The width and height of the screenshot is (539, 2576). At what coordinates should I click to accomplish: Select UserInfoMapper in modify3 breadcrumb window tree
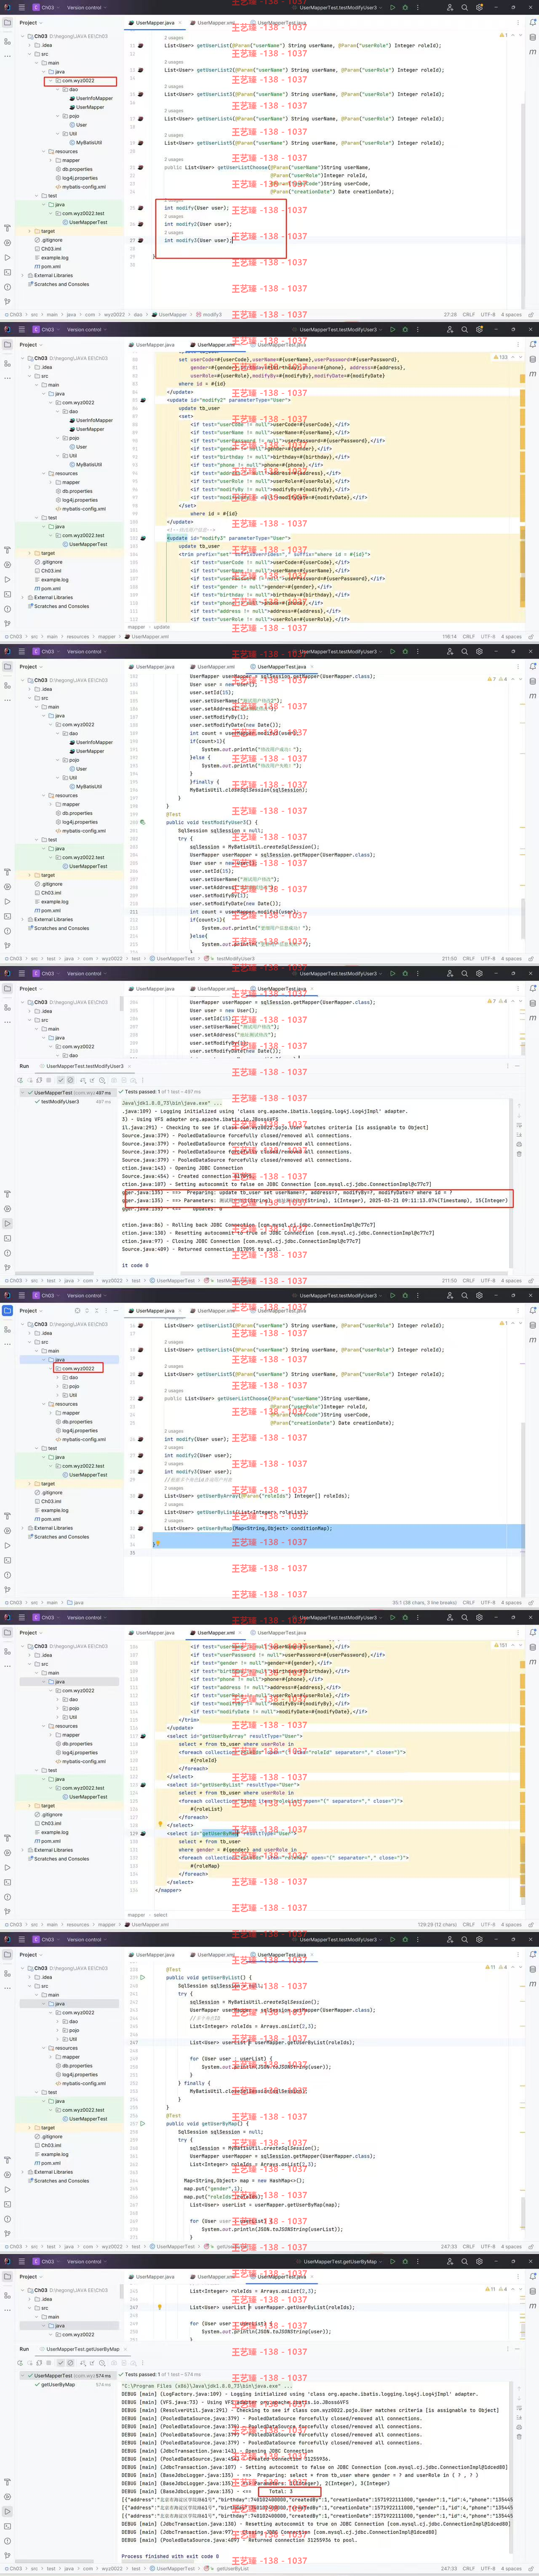pyautogui.click(x=94, y=98)
